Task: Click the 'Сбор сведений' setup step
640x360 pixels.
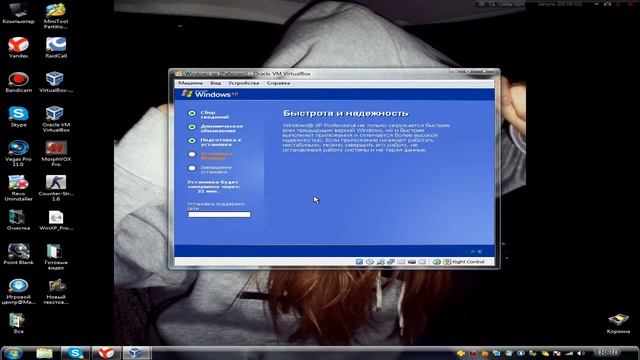Action: click(214, 115)
